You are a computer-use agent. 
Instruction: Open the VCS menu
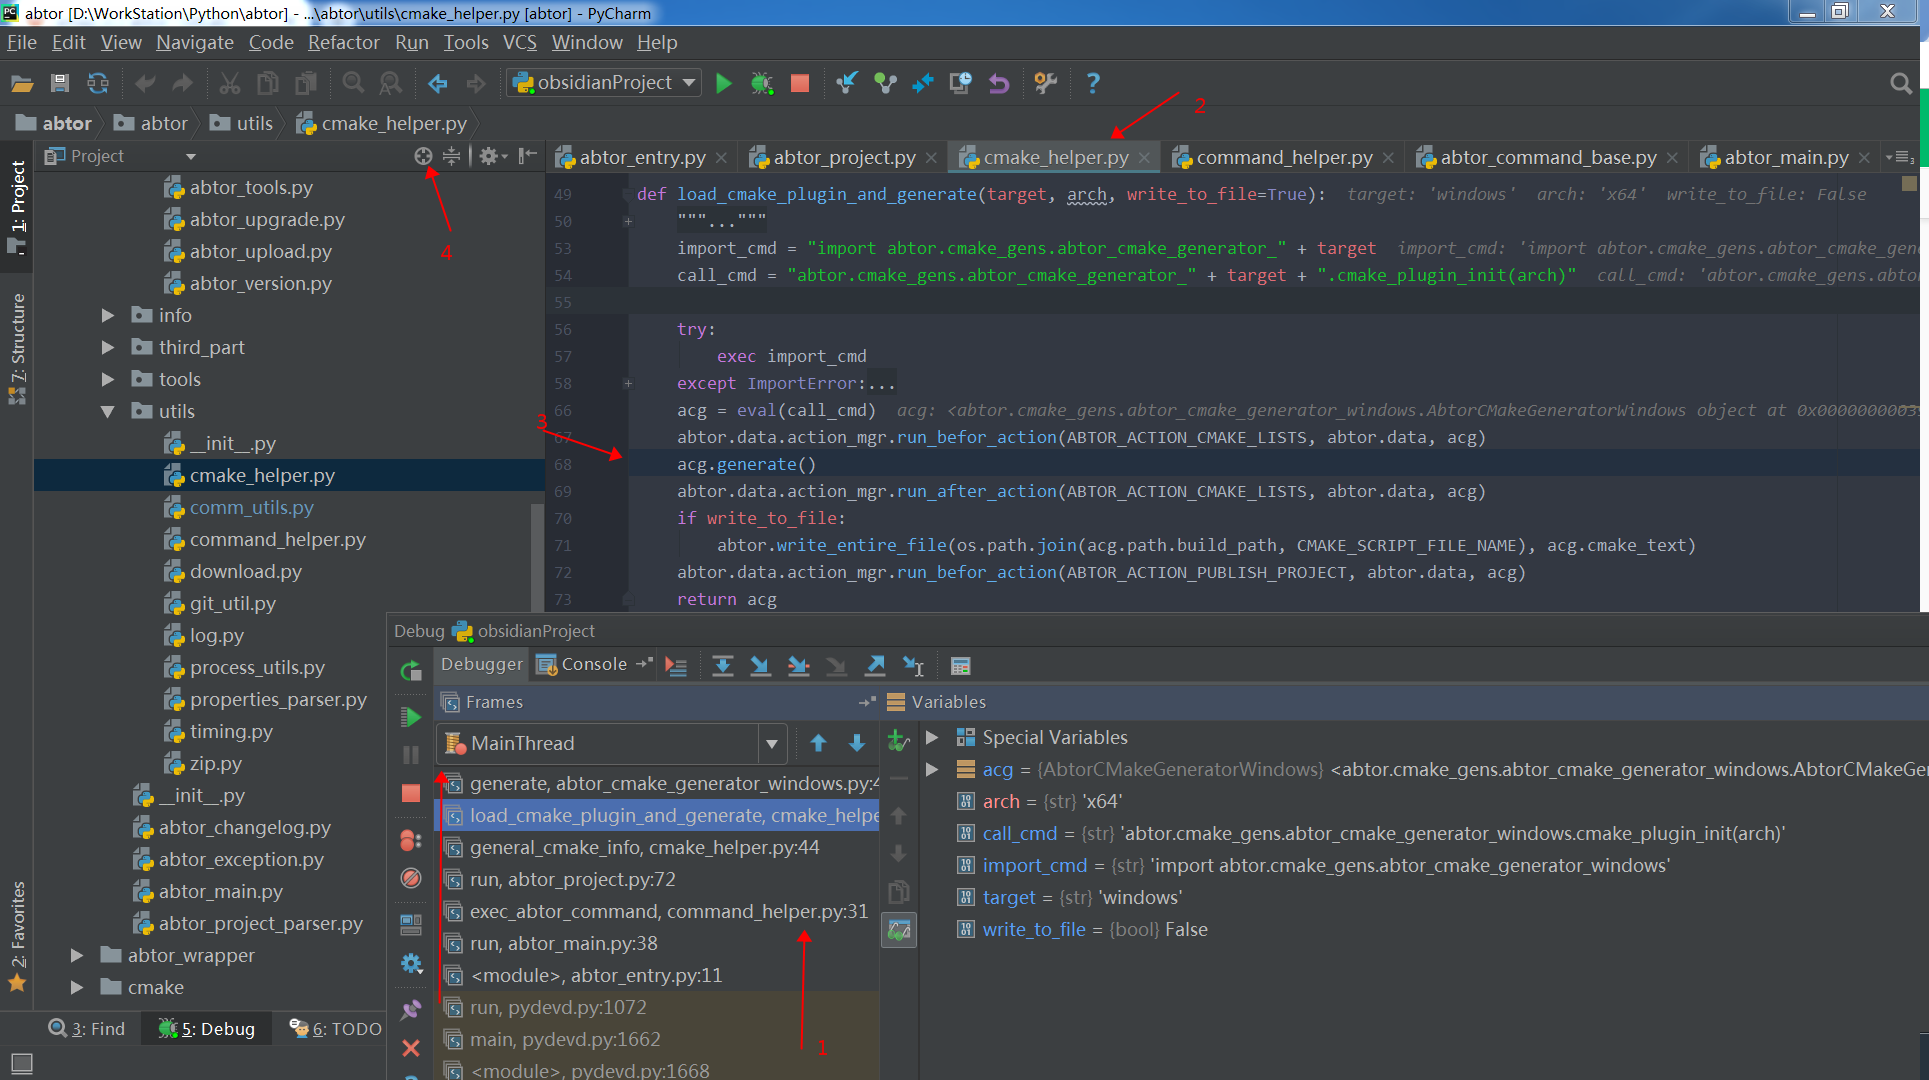click(x=519, y=42)
